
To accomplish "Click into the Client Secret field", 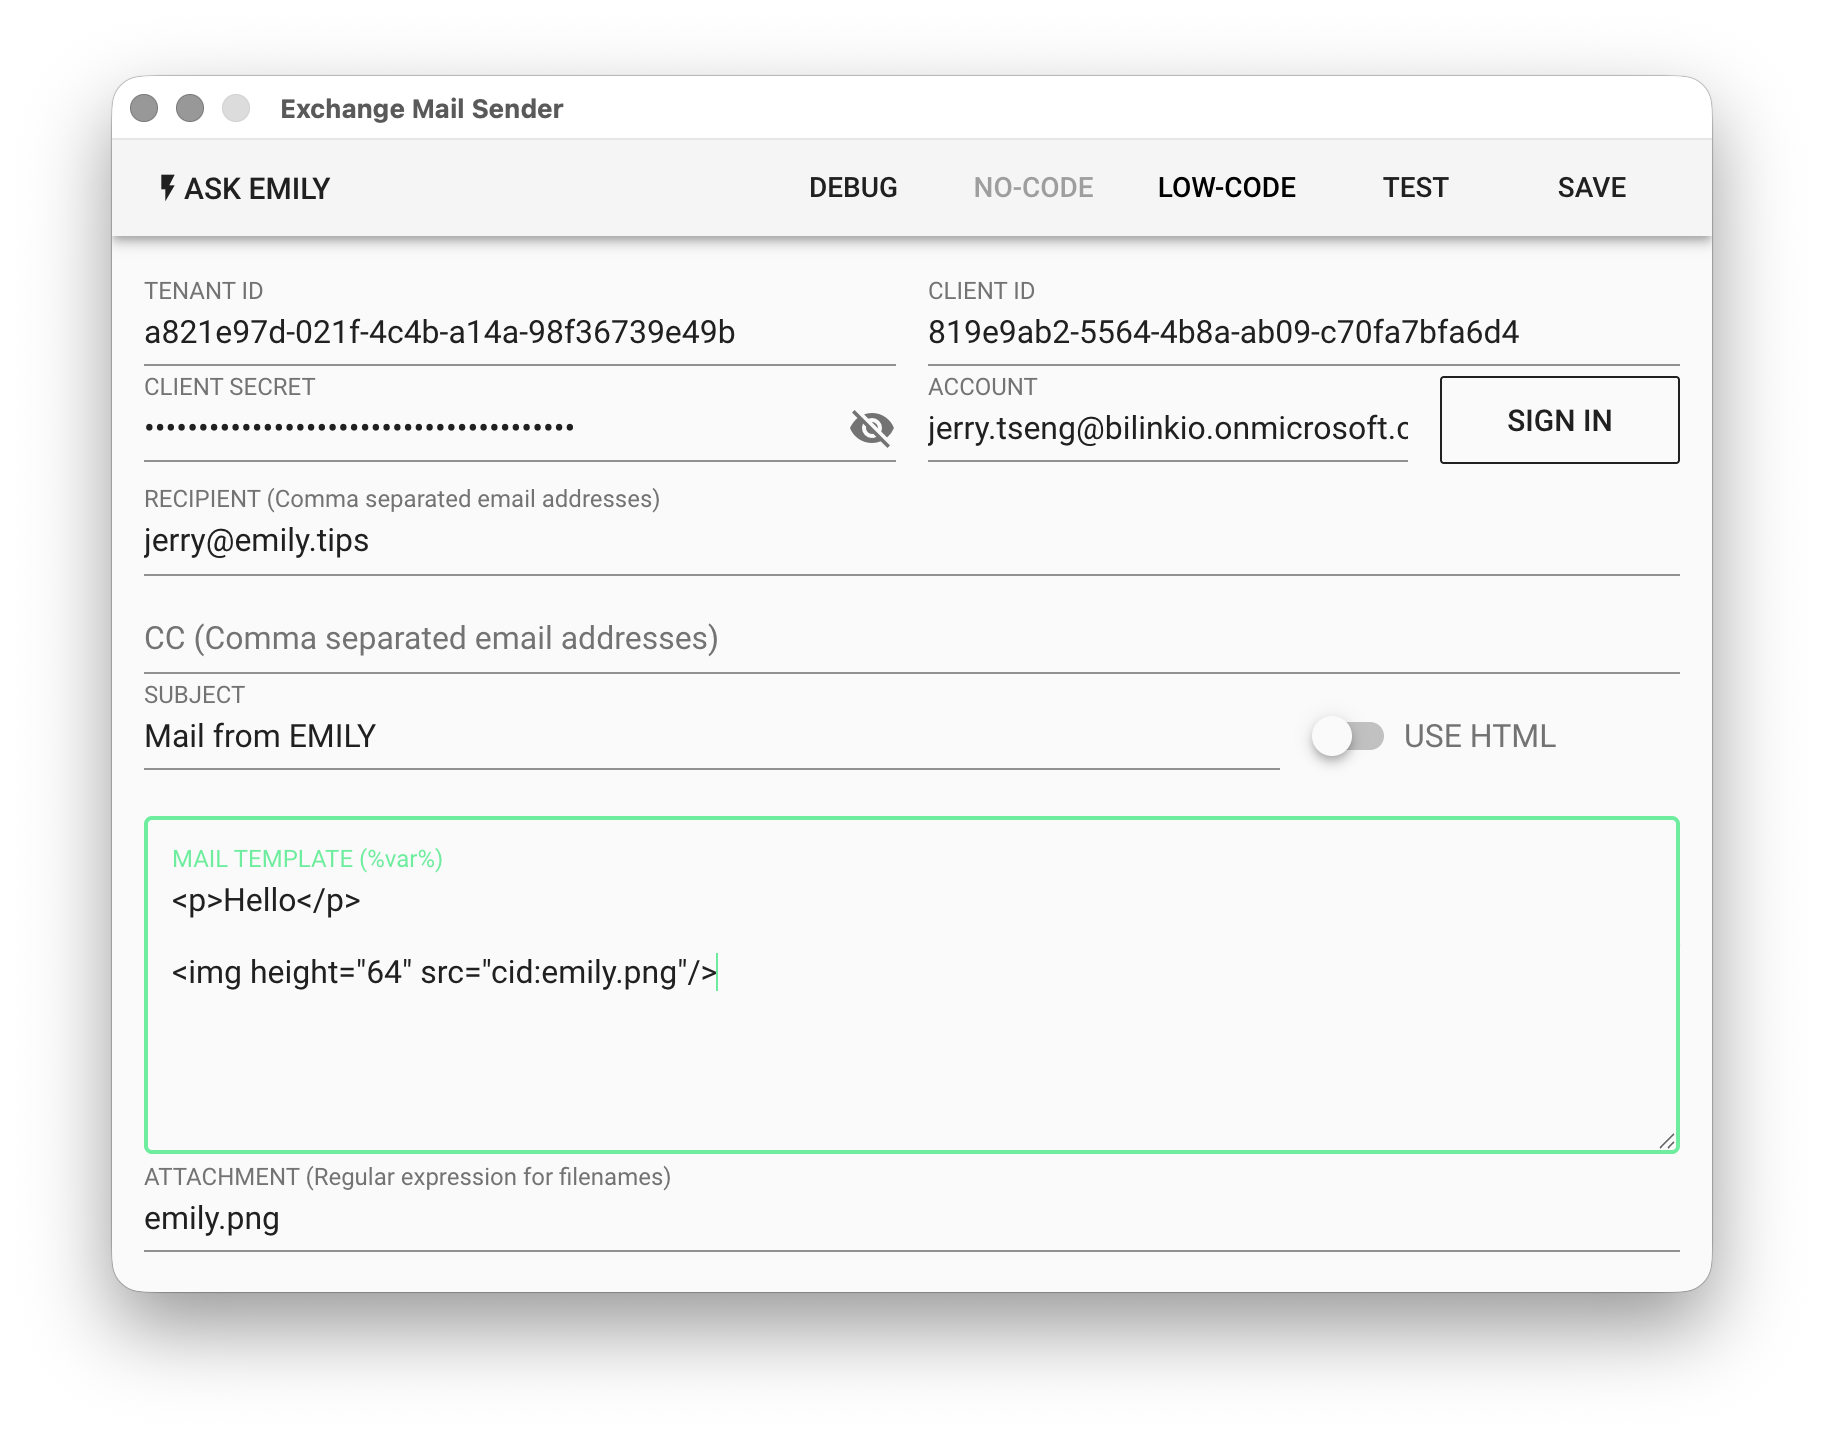I will click(490, 428).
